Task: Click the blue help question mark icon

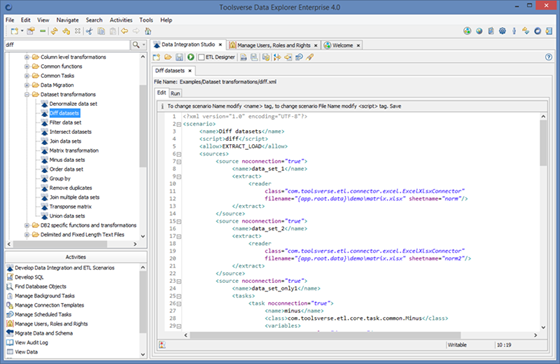Action: click(549, 57)
